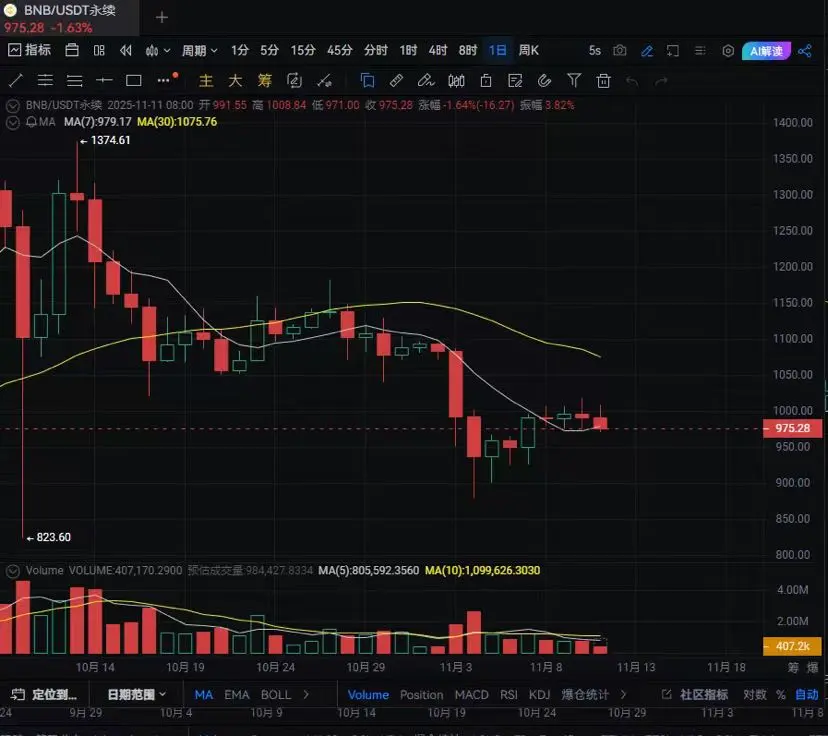This screenshot has height=736, width=828.
Task: Open the multi-chart layout icon
Action: tap(99, 50)
